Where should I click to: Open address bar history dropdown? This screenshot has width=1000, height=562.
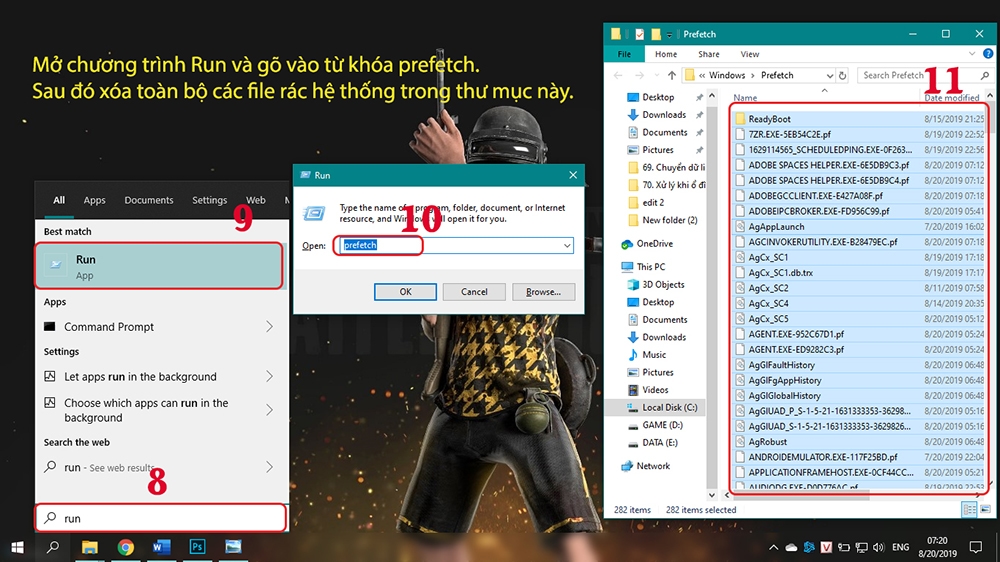click(829, 75)
